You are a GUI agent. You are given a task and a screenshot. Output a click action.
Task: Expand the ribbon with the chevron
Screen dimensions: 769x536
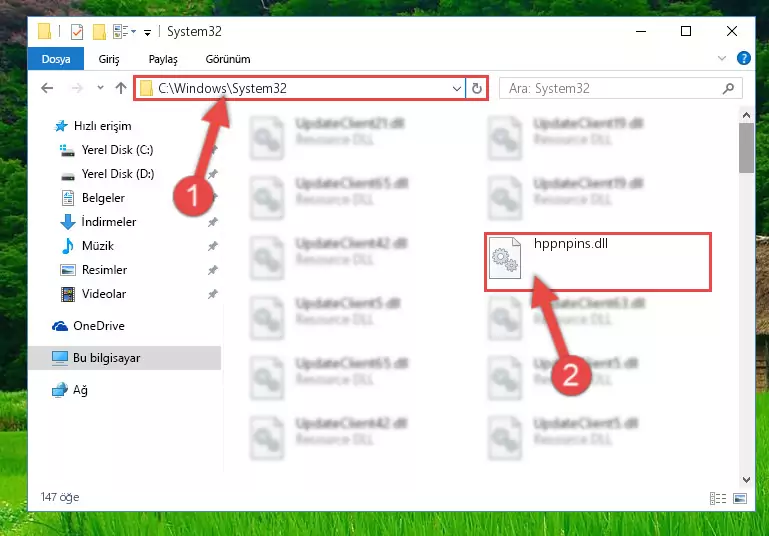[721, 58]
